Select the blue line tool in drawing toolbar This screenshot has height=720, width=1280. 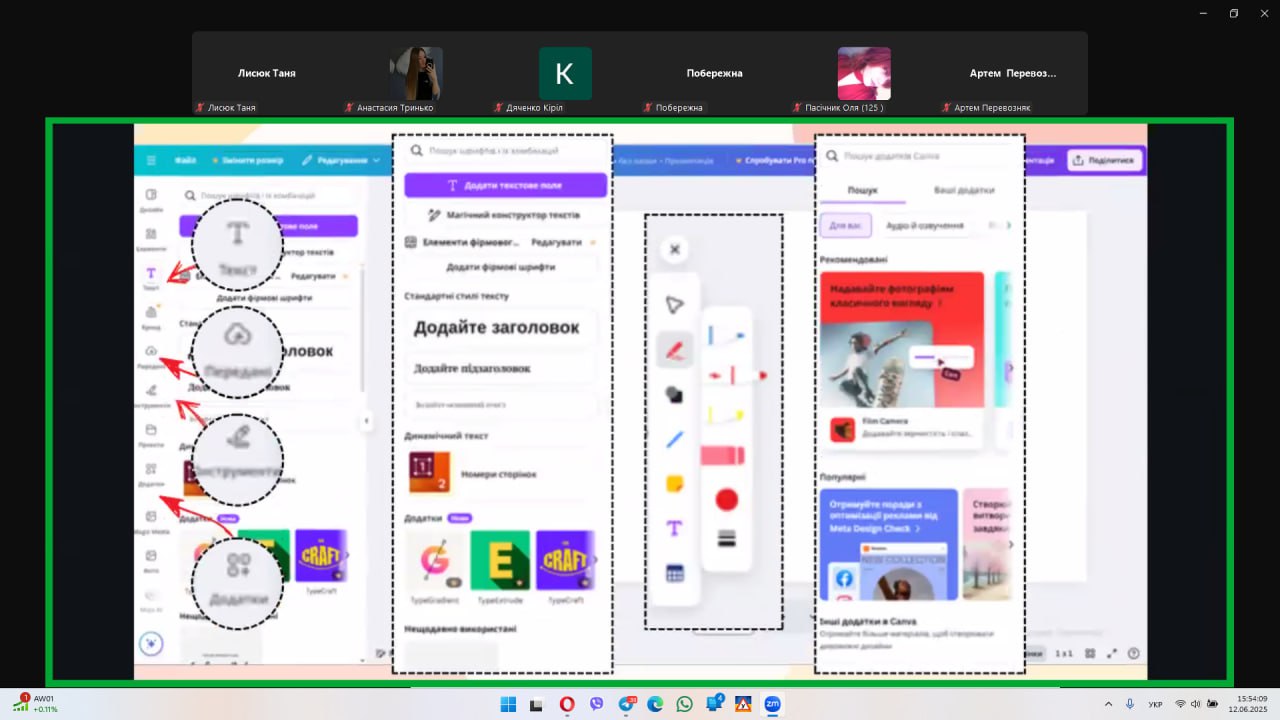(675, 439)
